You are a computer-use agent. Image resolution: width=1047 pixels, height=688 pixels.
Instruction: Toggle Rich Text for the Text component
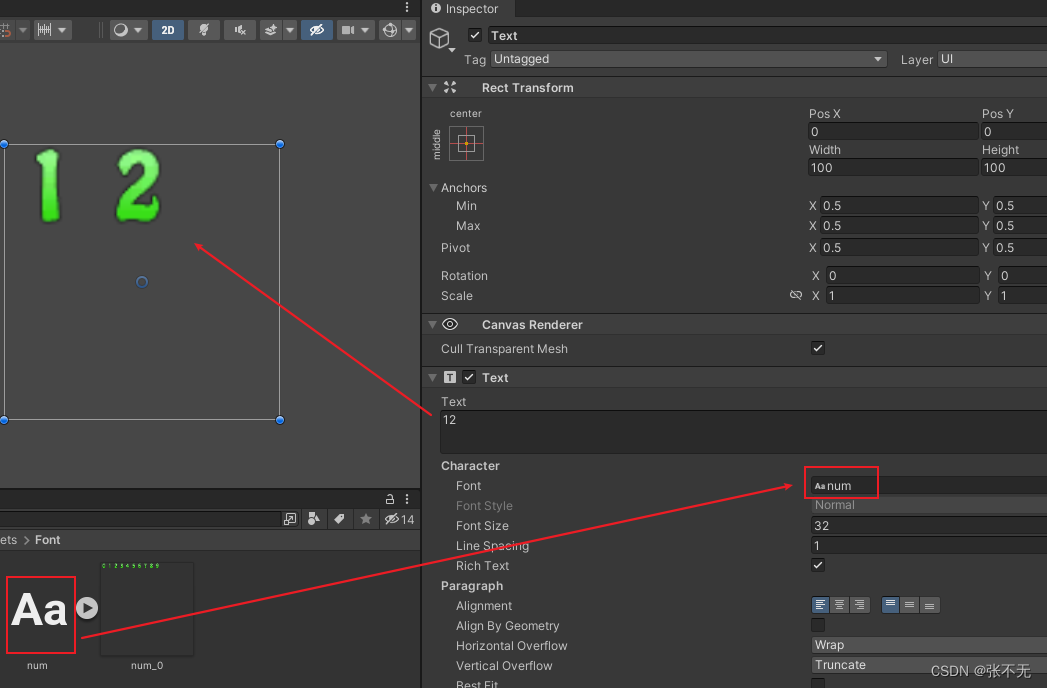point(818,565)
